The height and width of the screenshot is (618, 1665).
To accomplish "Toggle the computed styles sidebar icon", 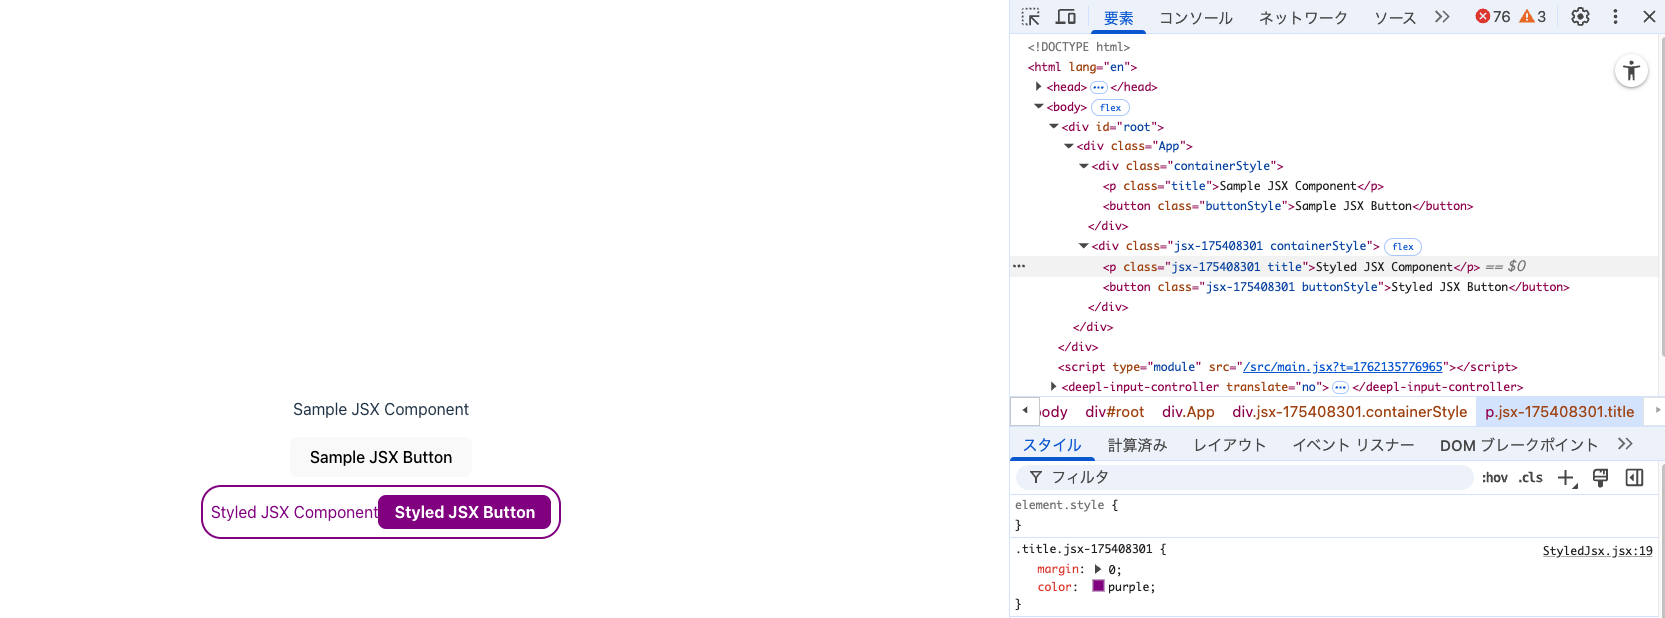I will [1634, 478].
